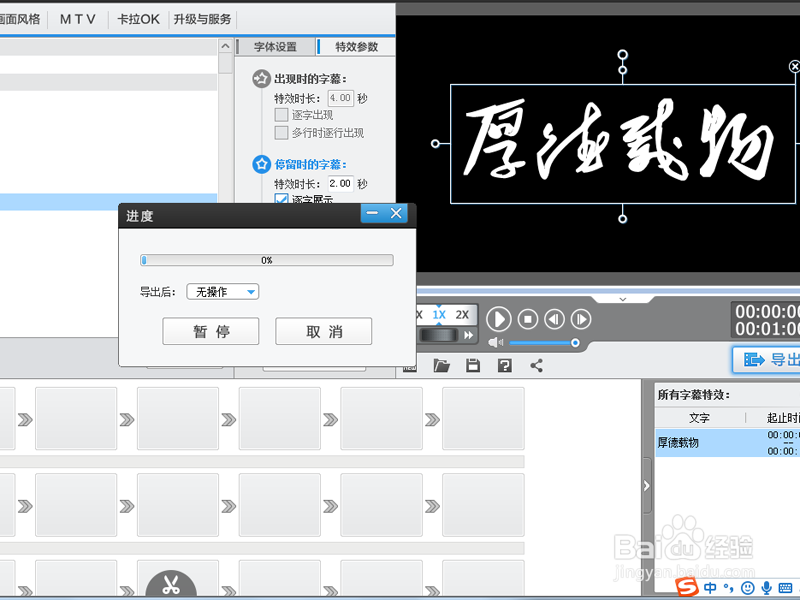Image resolution: width=800 pixels, height=600 pixels.
Task: Select 厚德载物 row in subtitle list
Action: click(x=728, y=442)
